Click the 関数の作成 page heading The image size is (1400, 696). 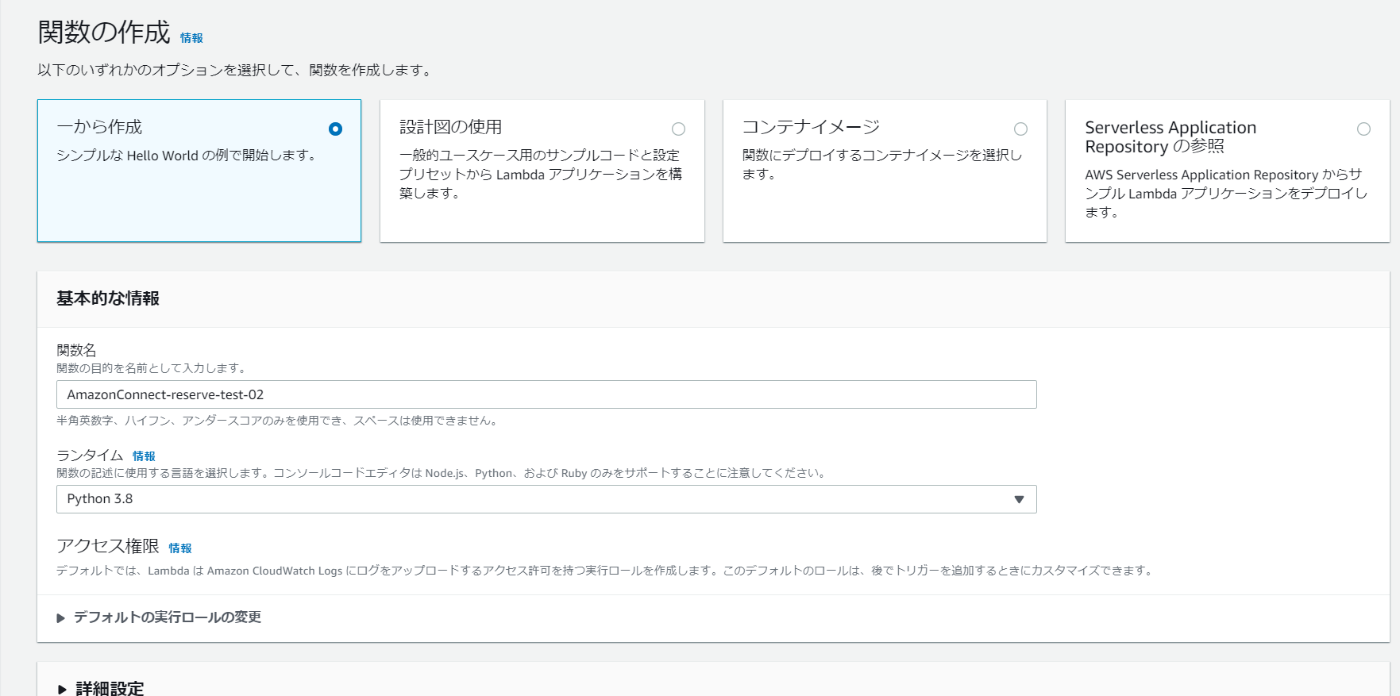(x=104, y=32)
